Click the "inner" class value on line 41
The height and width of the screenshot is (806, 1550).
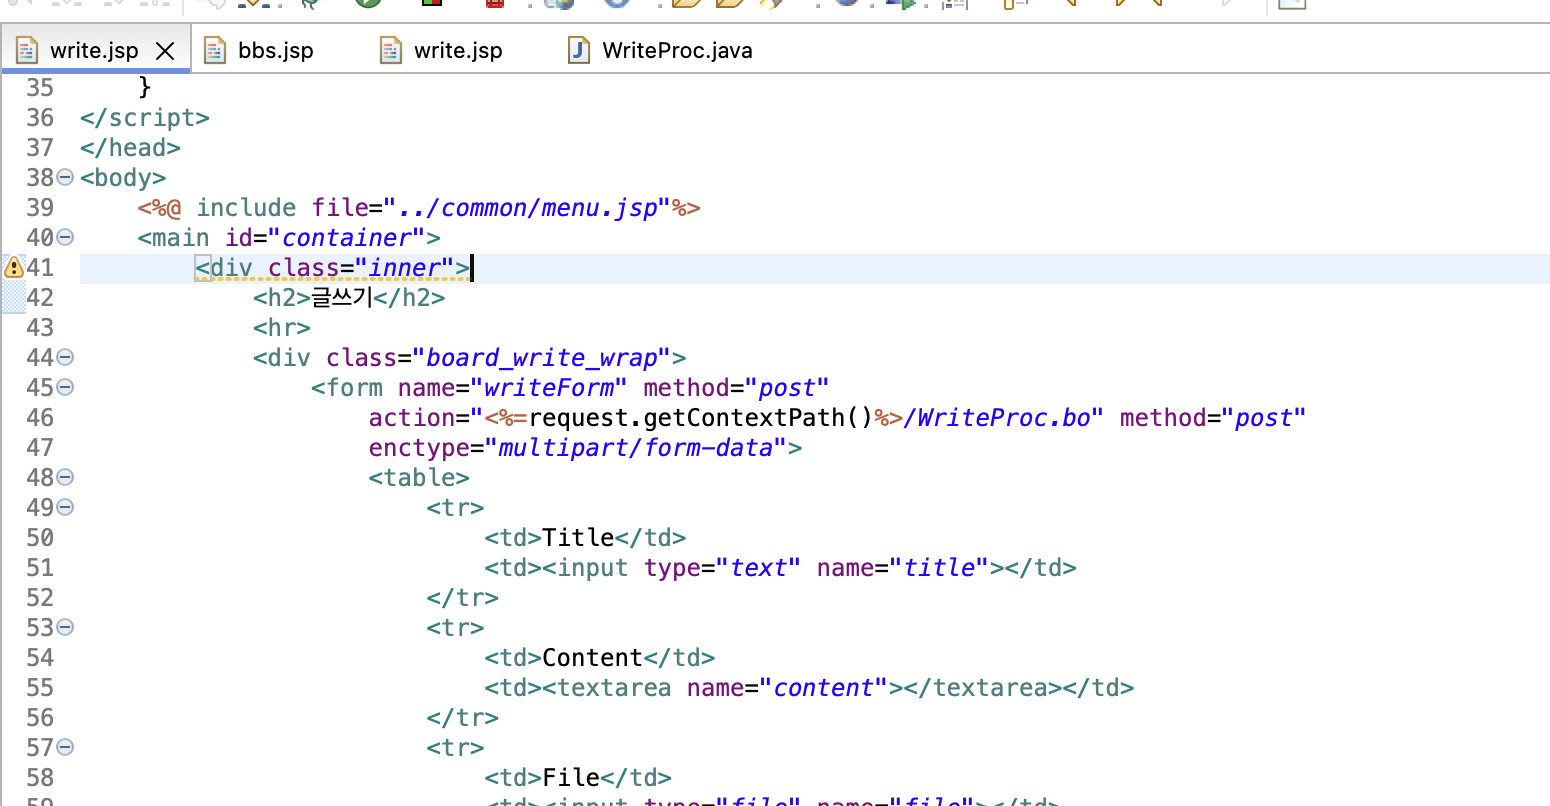click(x=405, y=268)
